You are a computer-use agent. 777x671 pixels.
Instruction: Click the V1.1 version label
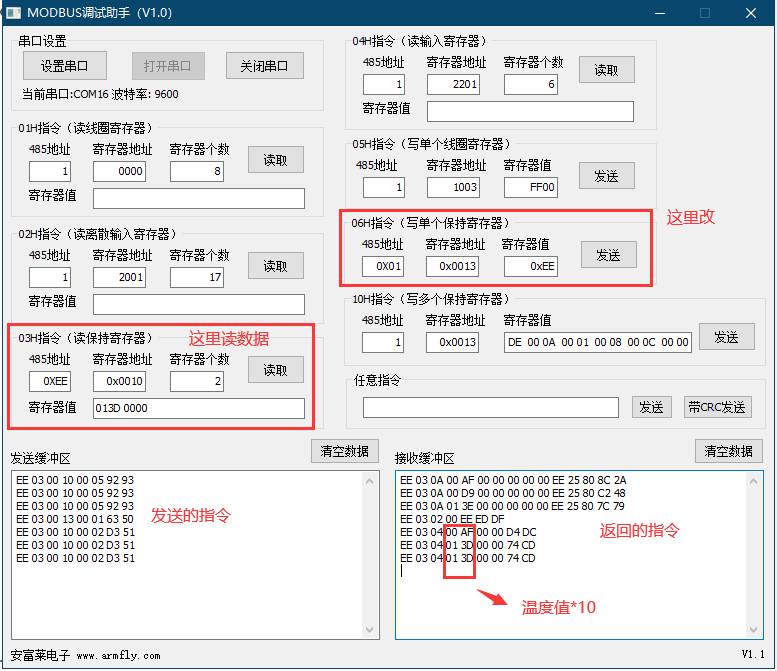[753, 654]
